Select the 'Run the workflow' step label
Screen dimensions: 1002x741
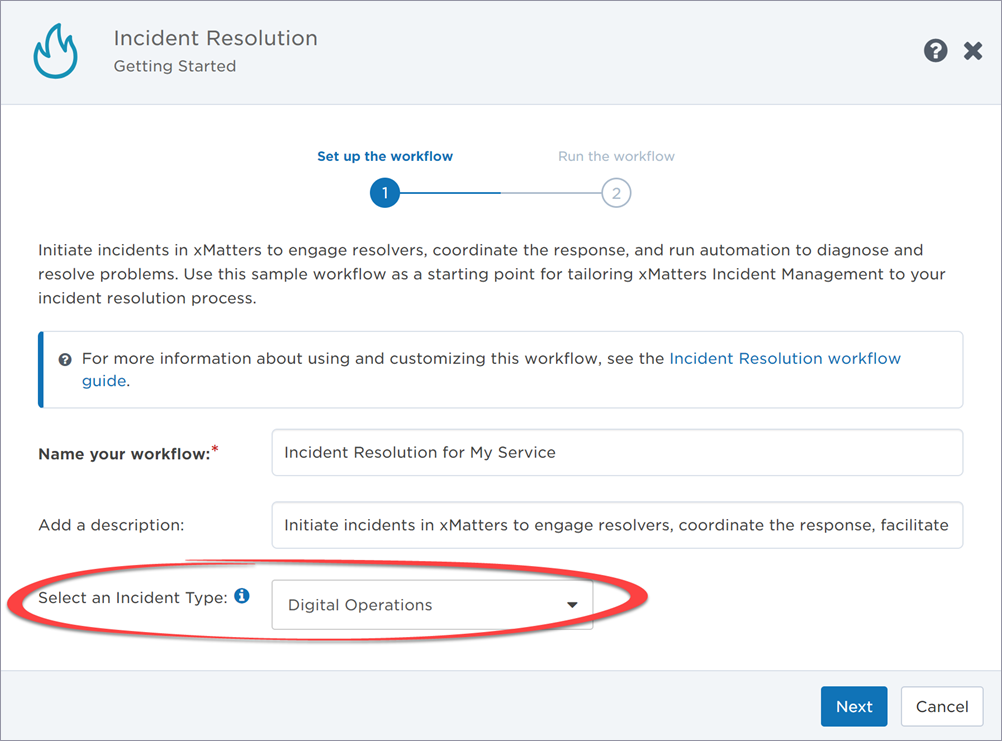point(616,156)
